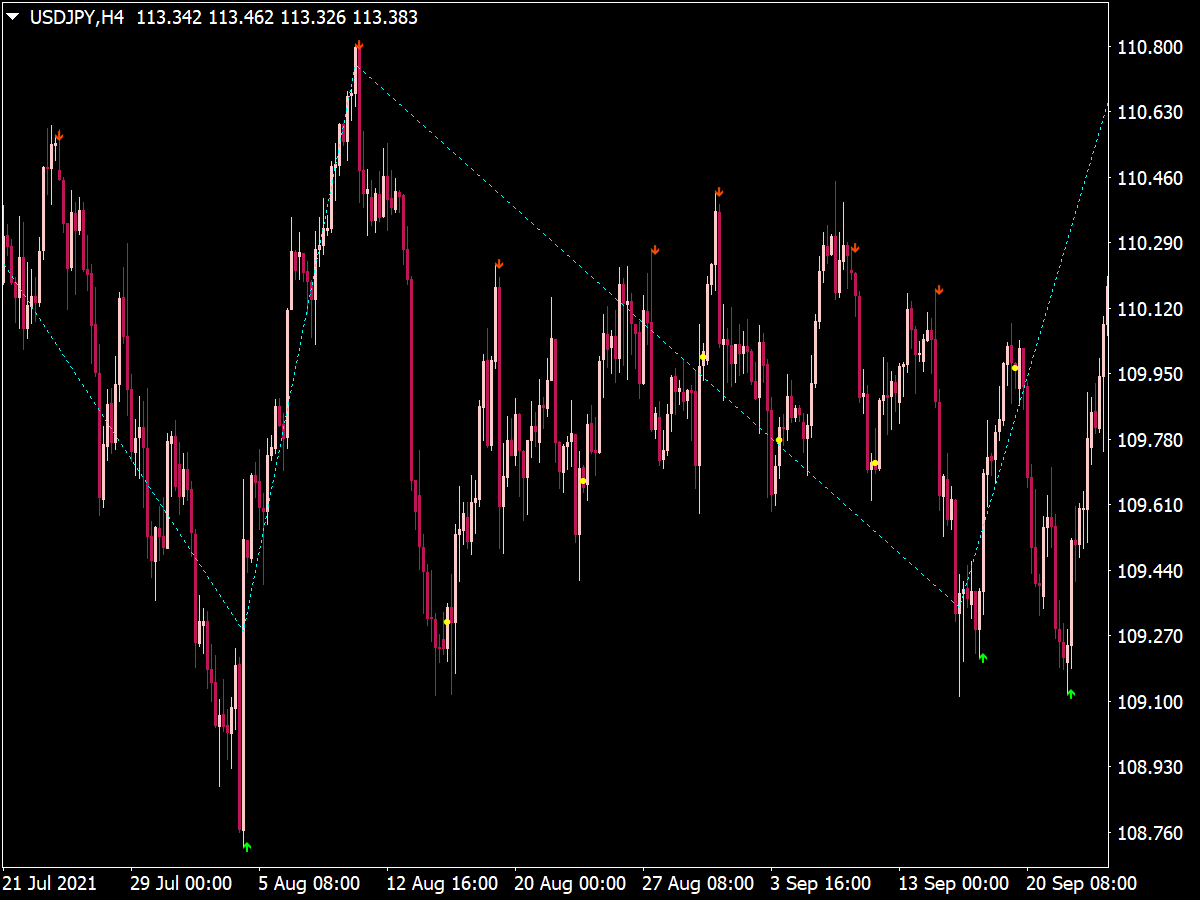The image size is (1200, 900).
Task: Select the green up arrow just after 13 Sep 00:00
Action: 983,657
